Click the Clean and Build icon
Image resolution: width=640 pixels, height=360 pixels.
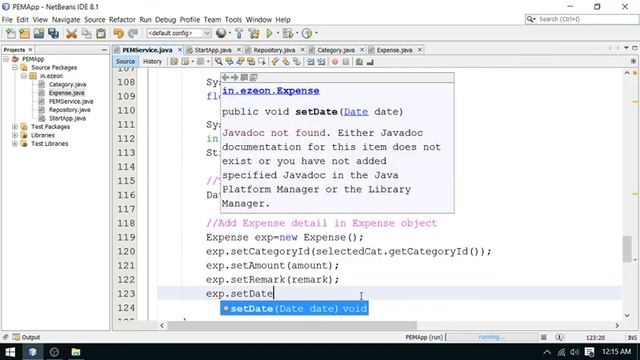pos(254,33)
